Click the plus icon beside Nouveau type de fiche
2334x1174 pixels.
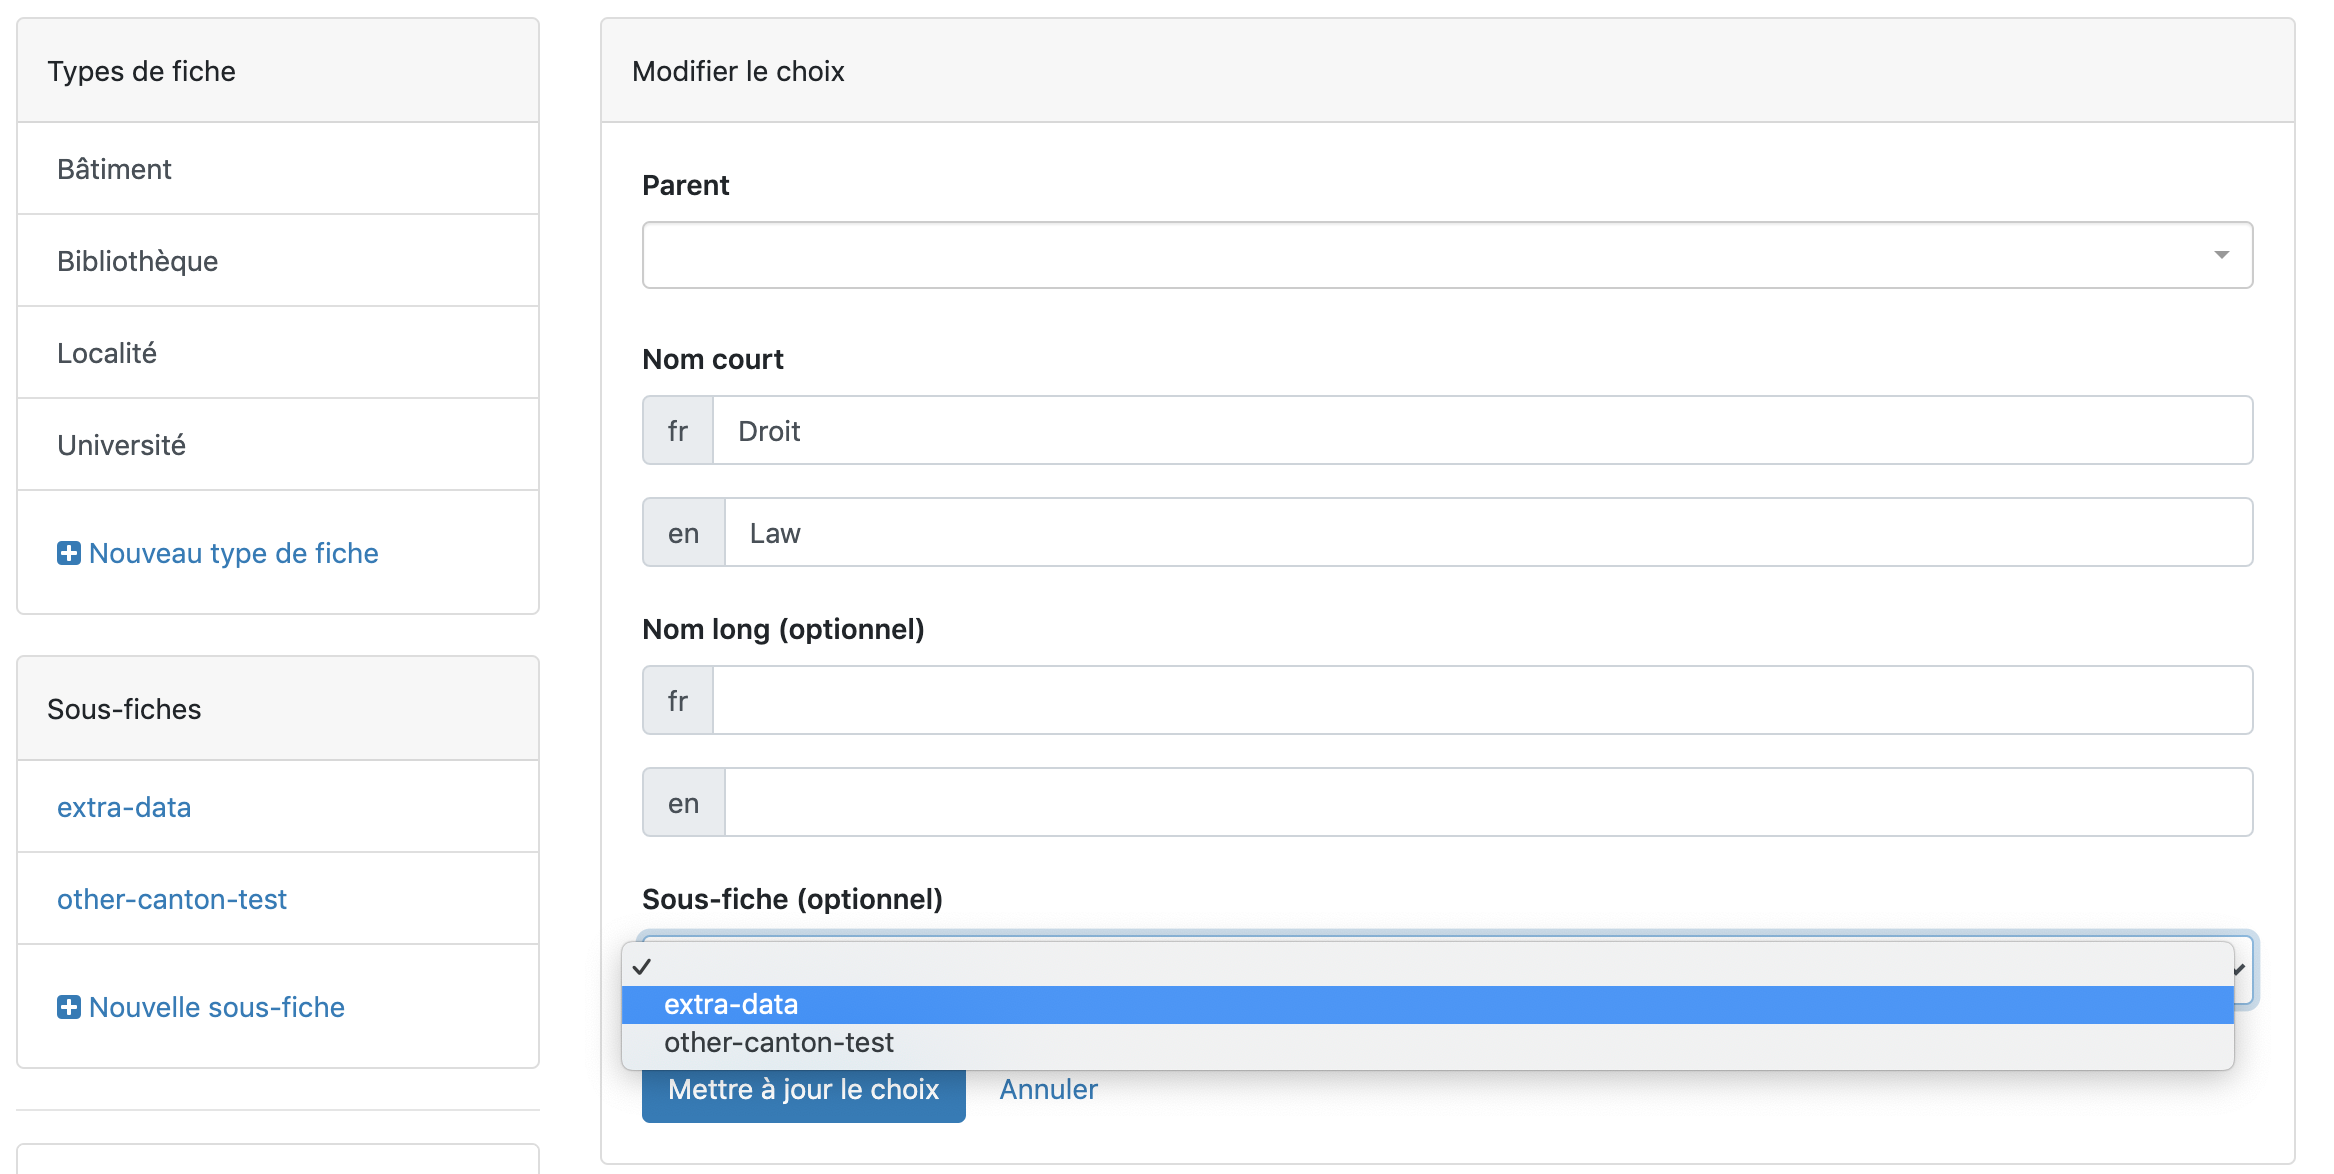[x=69, y=553]
